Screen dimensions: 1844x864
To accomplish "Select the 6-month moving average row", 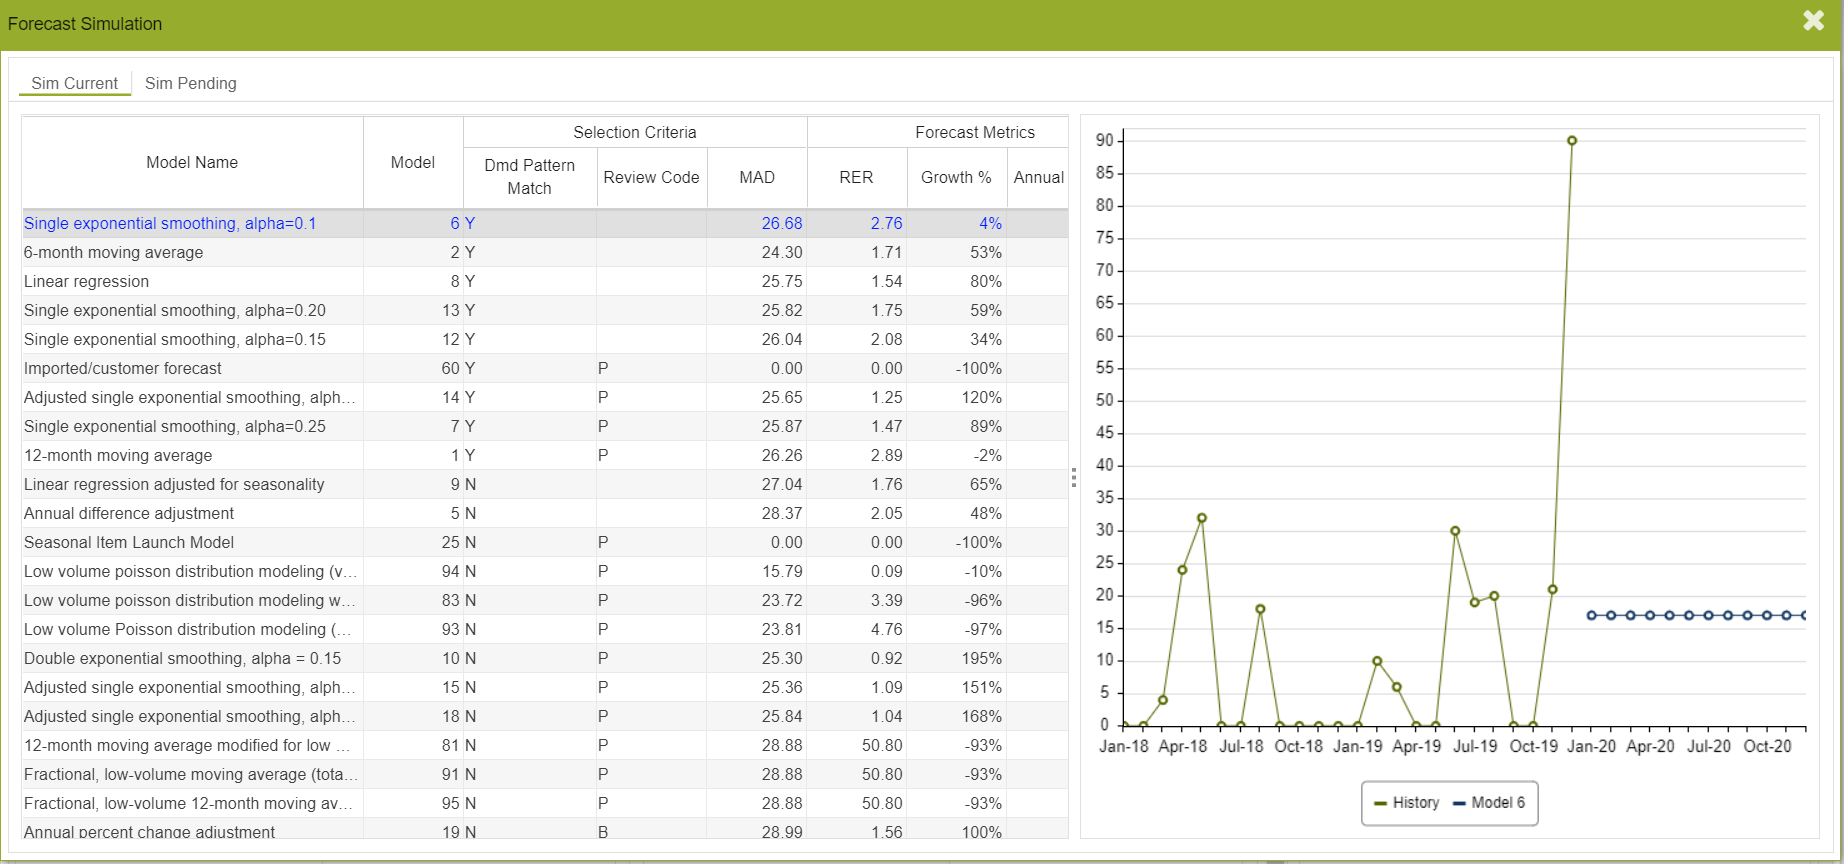I will tap(113, 253).
